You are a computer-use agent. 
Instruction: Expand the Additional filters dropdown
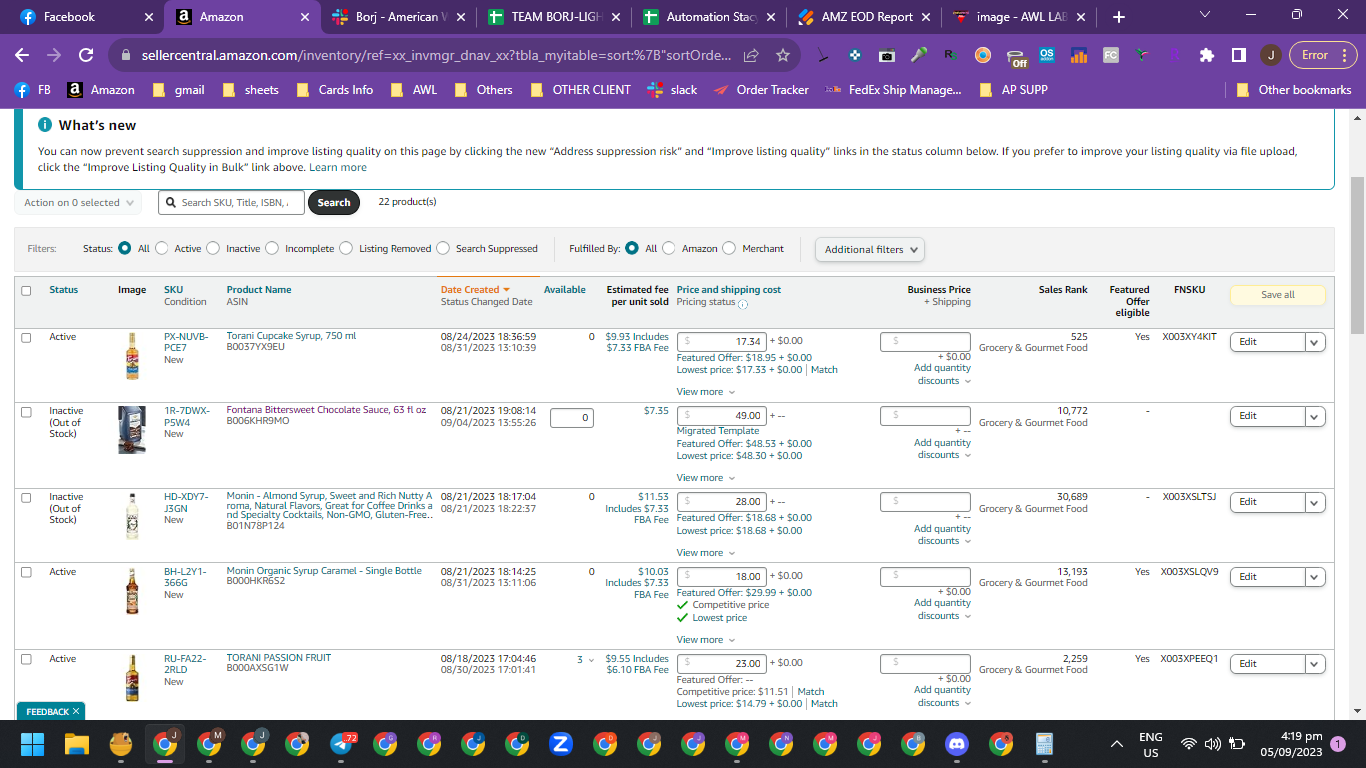tap(870, 250)
